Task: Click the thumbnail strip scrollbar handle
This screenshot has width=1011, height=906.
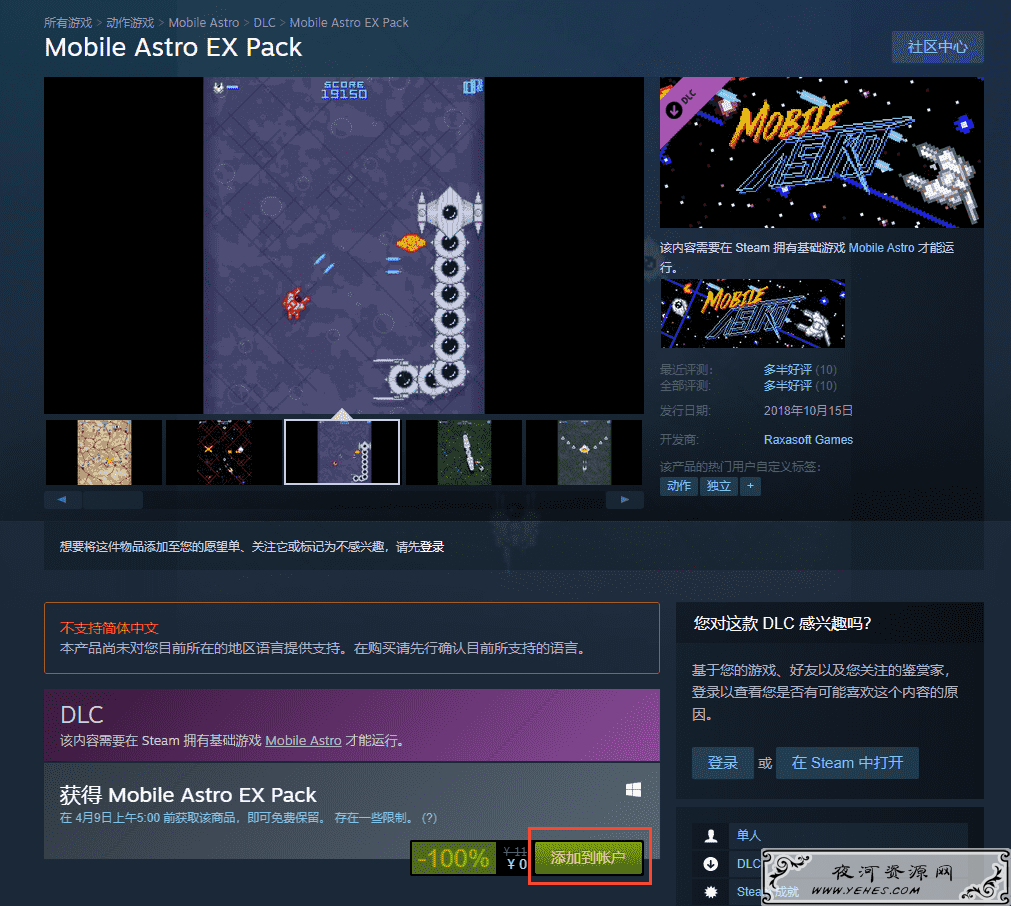Action: pos(113,500)
